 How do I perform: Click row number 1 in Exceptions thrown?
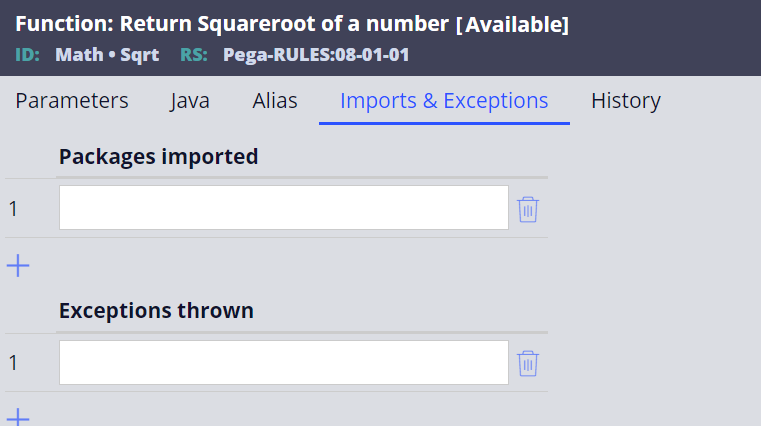[13, 363]
